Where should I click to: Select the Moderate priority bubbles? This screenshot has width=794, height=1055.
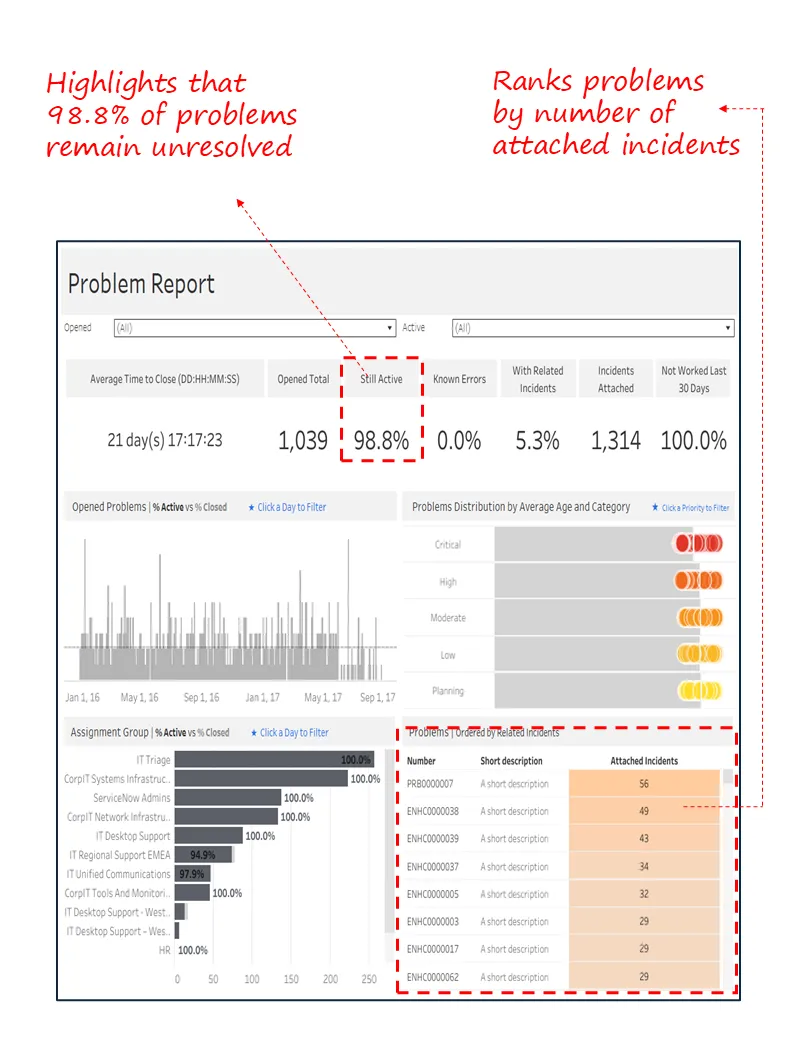pos(700,617)
